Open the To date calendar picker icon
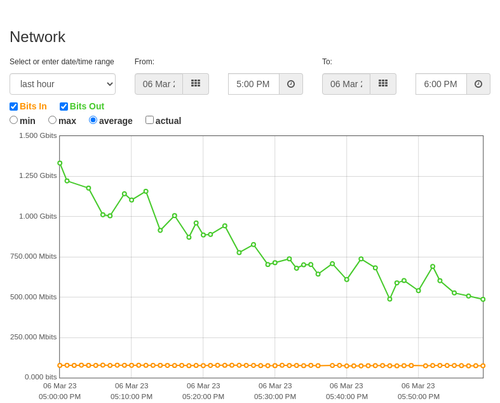The height and width of the screenshot is (403, 500). pyautogui.click(x=383, y=84)
